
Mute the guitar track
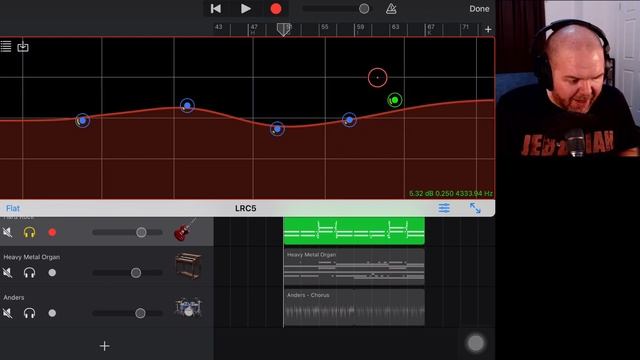7,232
